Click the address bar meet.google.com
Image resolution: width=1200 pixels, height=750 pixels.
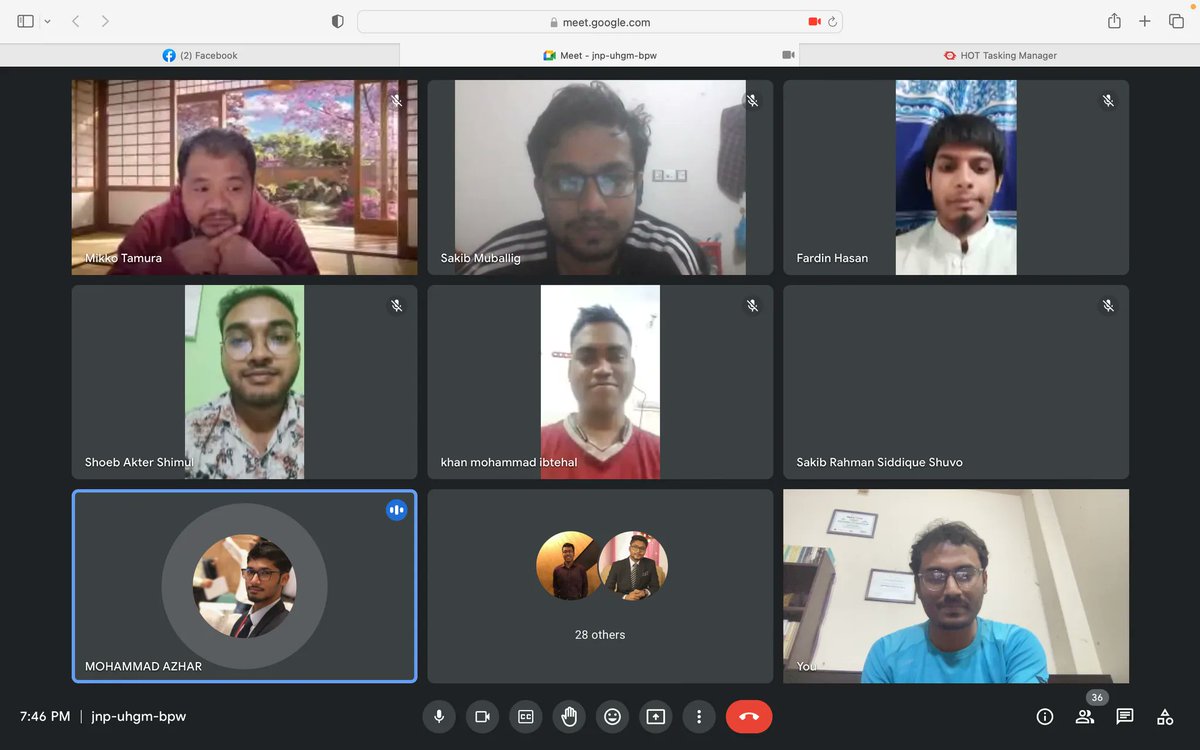pos(600,22)
